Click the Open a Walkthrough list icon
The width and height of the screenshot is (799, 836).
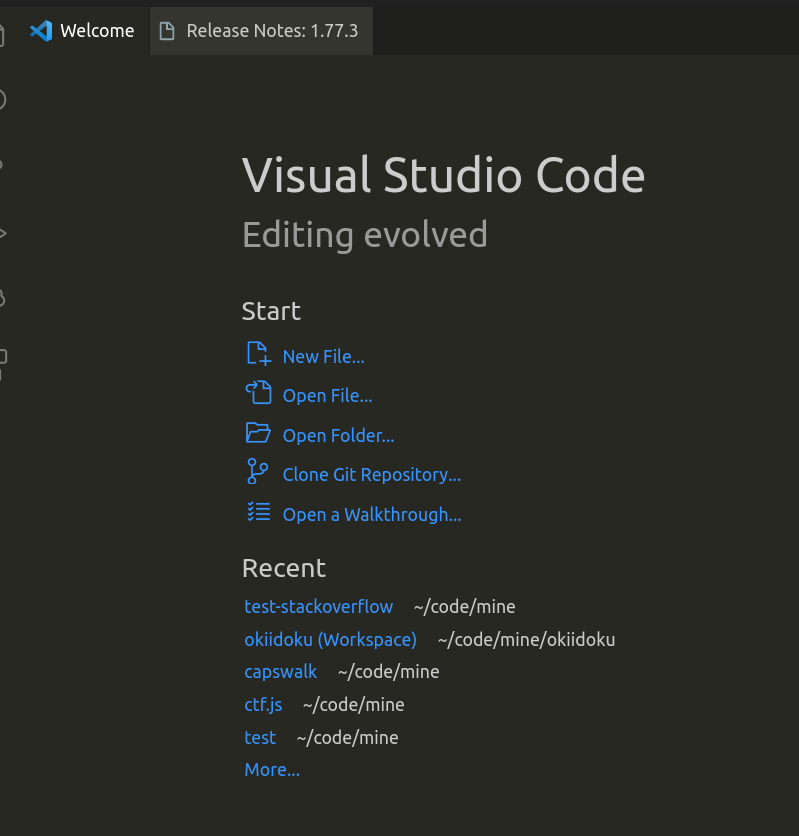click(258, 512)
